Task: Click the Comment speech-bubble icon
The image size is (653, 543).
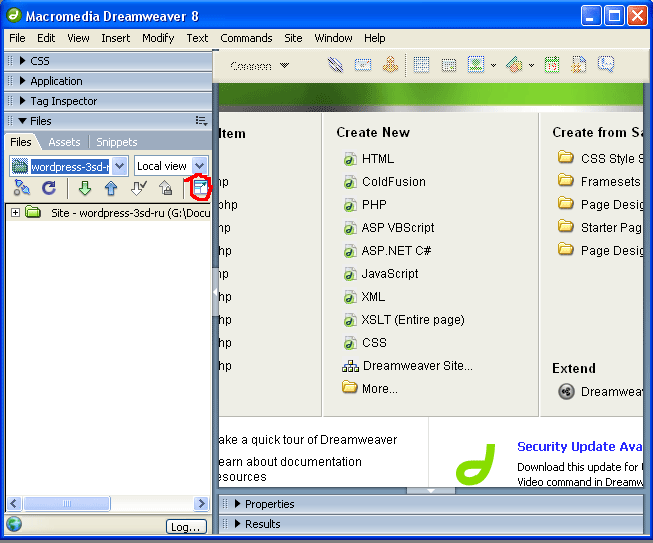Action: 606,64
